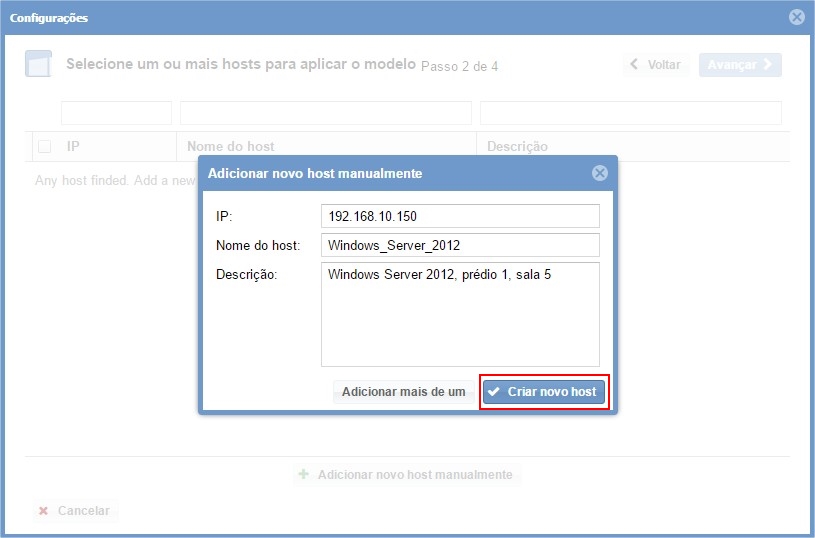Image resolution: width=815 pixels, height=538 pixels.
Task: Sort by the IP column header
Action: click(x=74, y=147)
